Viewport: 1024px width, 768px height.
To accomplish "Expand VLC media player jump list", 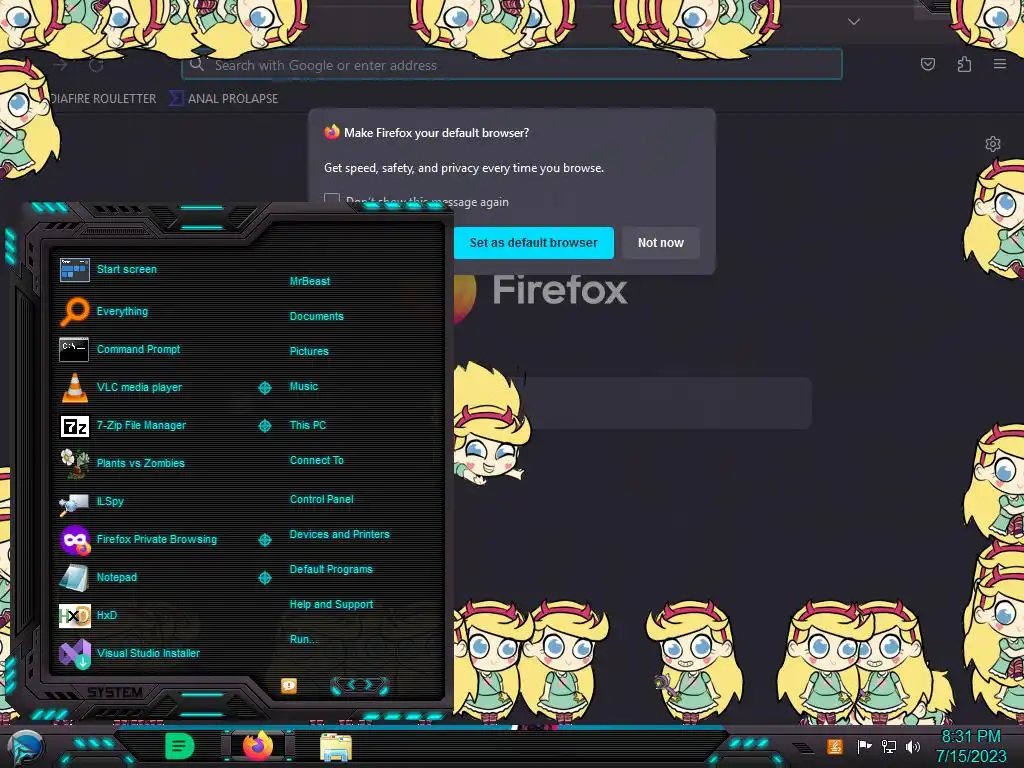I will [264, 388].
